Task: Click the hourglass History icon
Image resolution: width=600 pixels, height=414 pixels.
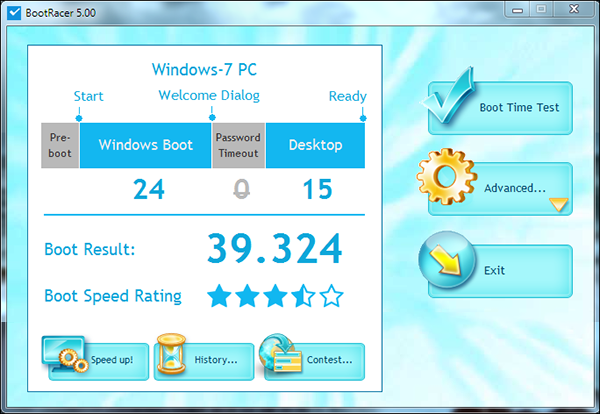Action: tap(171, 354)
